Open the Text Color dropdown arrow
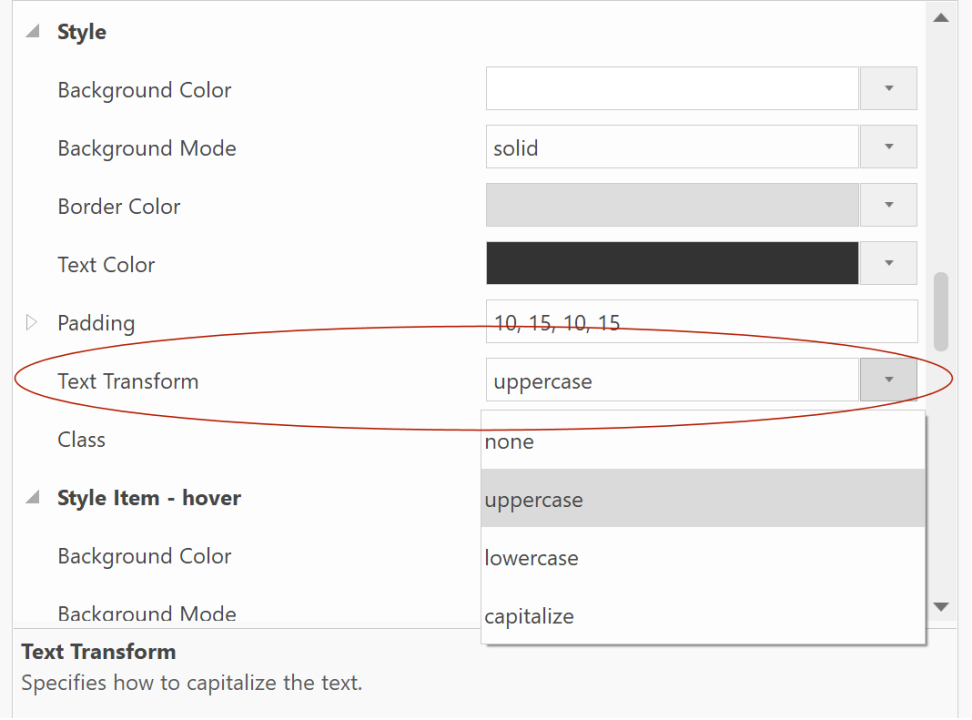This screenshot has width=972, height=720. pos(888,263)
